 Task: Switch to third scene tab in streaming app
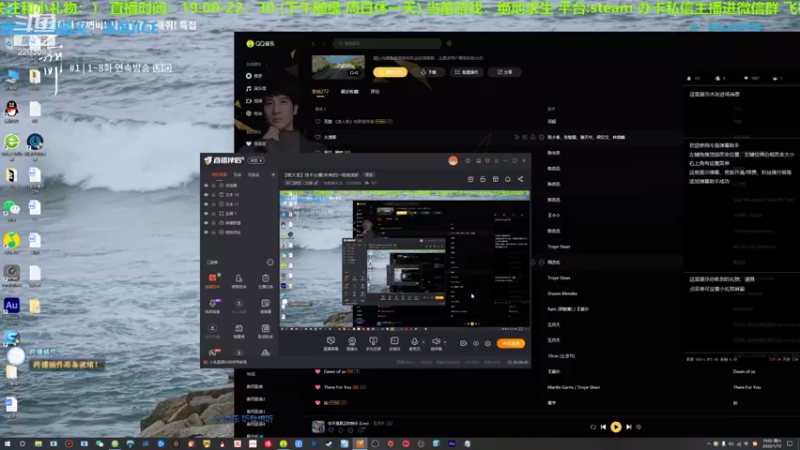point(254,174)
